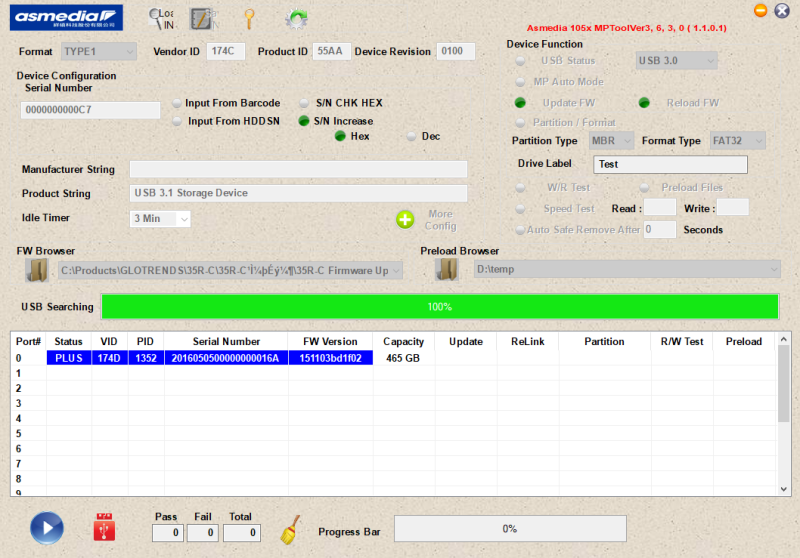The height and width of the screenshot is (558, 800).
Task: Click the R/W Test column header
Action: point(682,342)
